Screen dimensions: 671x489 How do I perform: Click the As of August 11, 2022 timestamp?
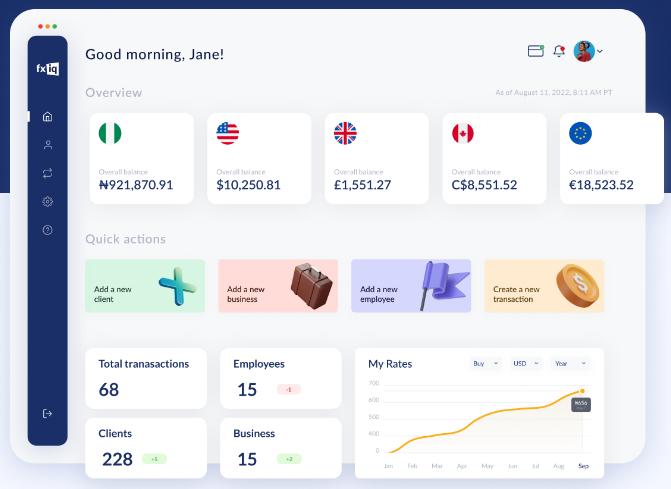tap(554, 92)
